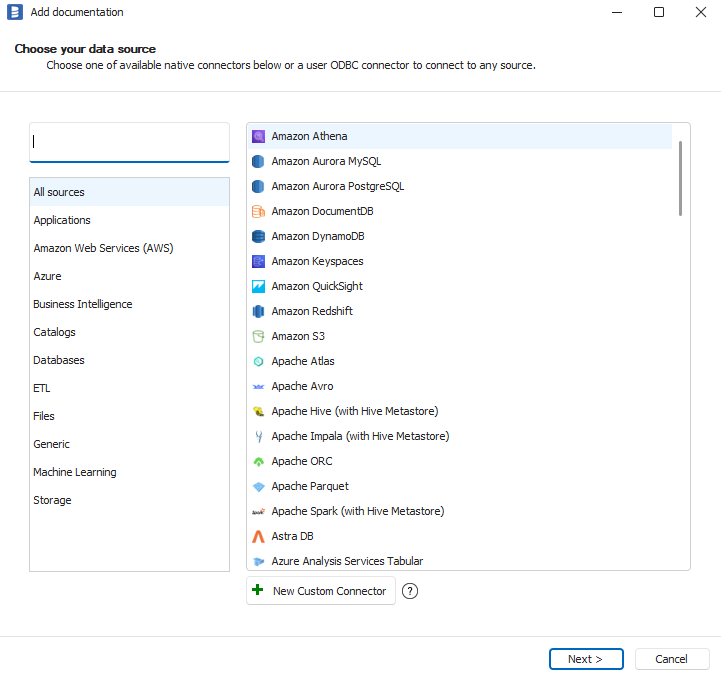Click the Apache Hive icon

[258, 411]
